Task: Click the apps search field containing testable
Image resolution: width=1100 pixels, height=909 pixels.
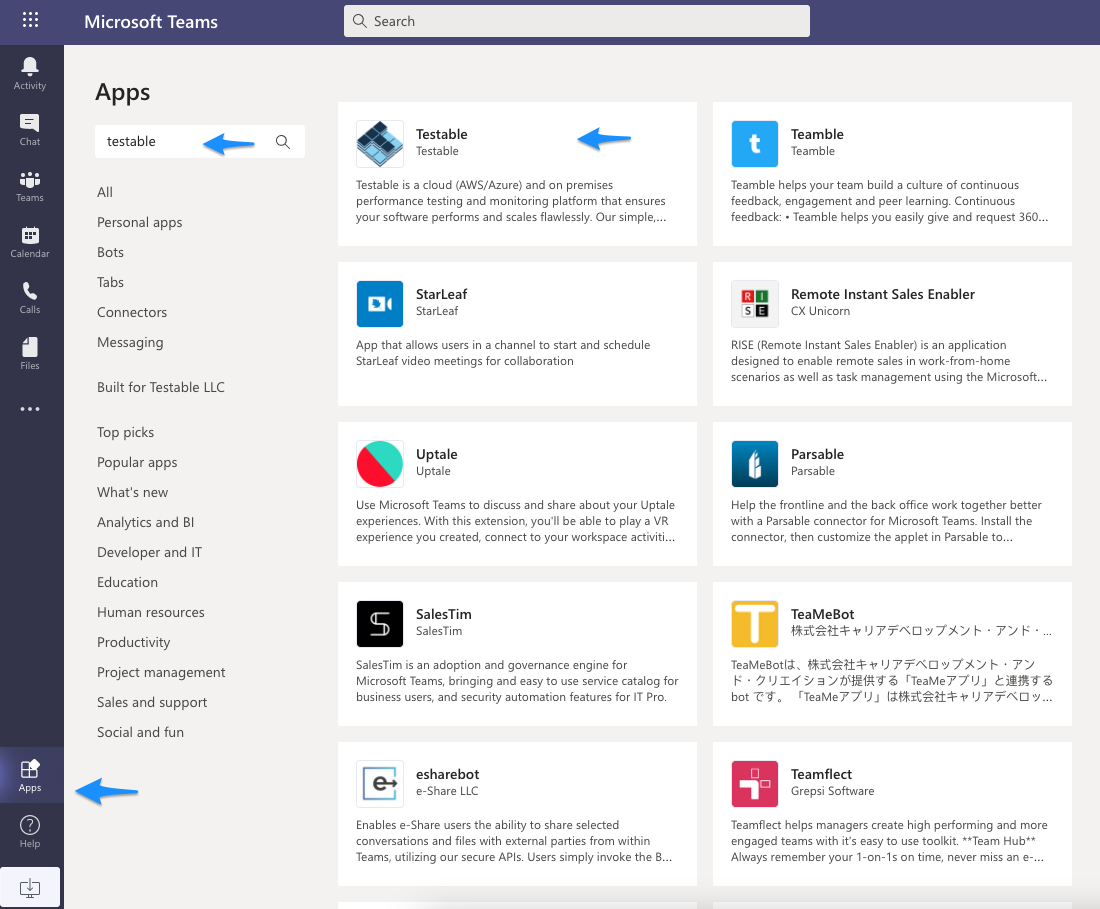Action: point(200,142)
